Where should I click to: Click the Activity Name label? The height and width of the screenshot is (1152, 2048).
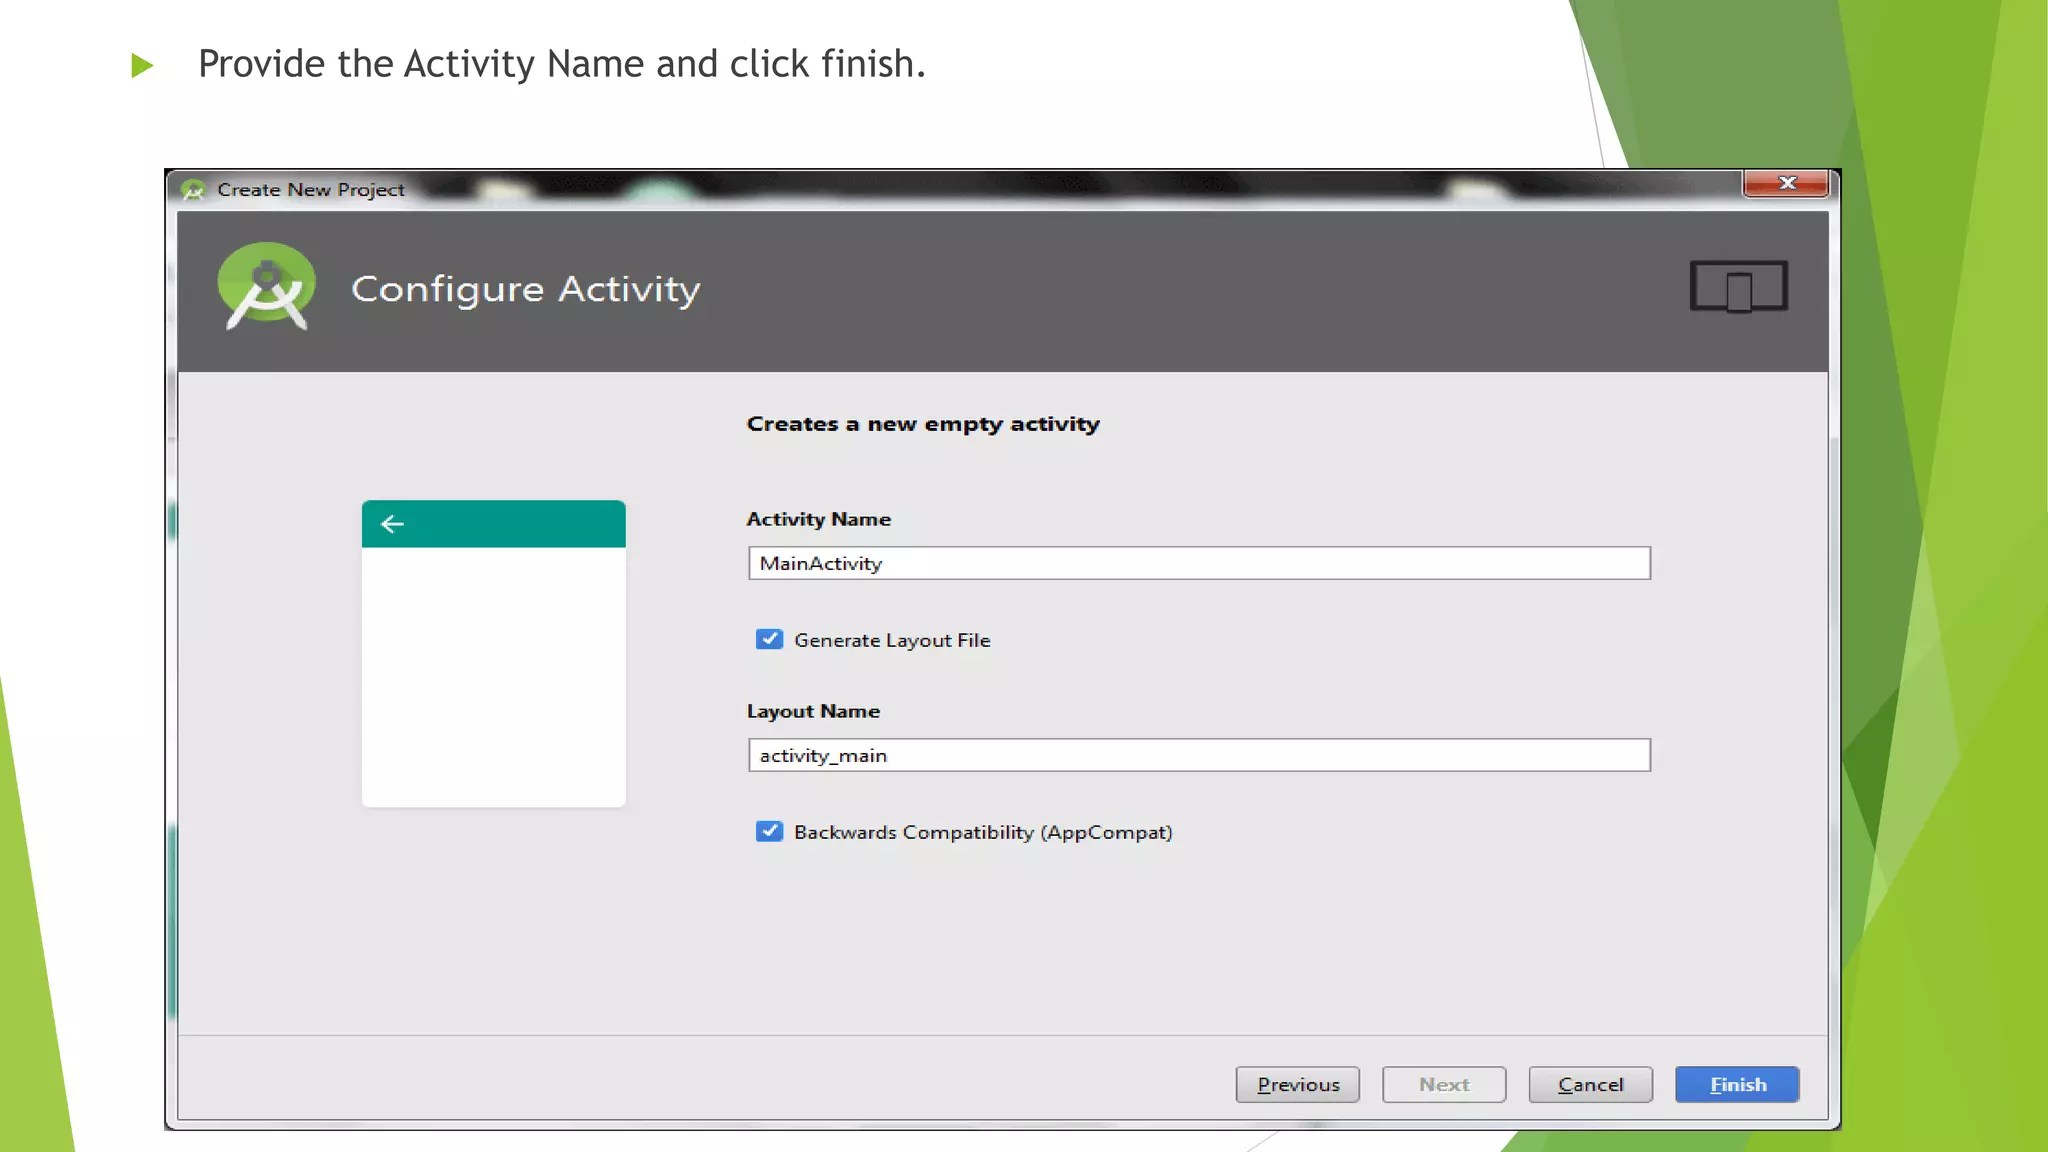[818, 519]
